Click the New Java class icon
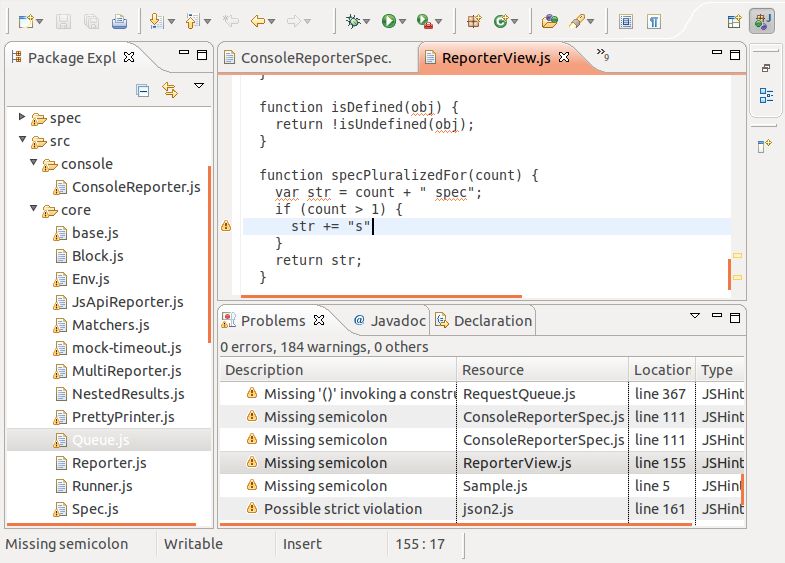The height and width of the screenshot is (563, 785). pos(501,21)
